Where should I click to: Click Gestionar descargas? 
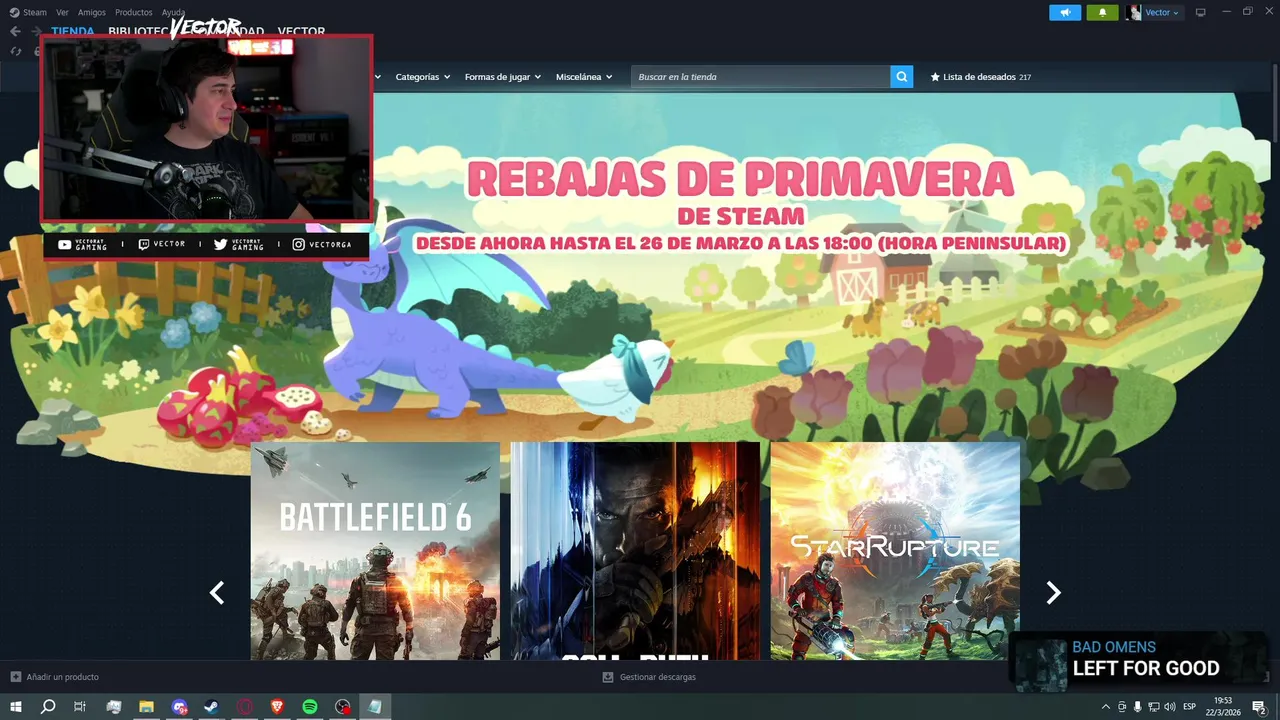pos(657,677)
